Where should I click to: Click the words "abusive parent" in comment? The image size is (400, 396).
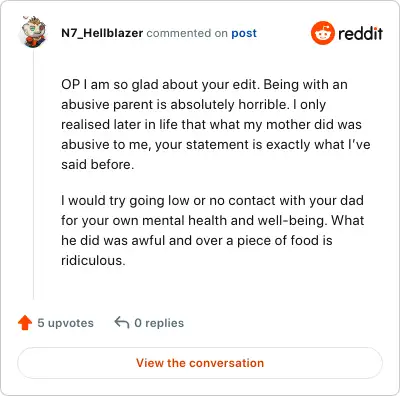(108, 105)
